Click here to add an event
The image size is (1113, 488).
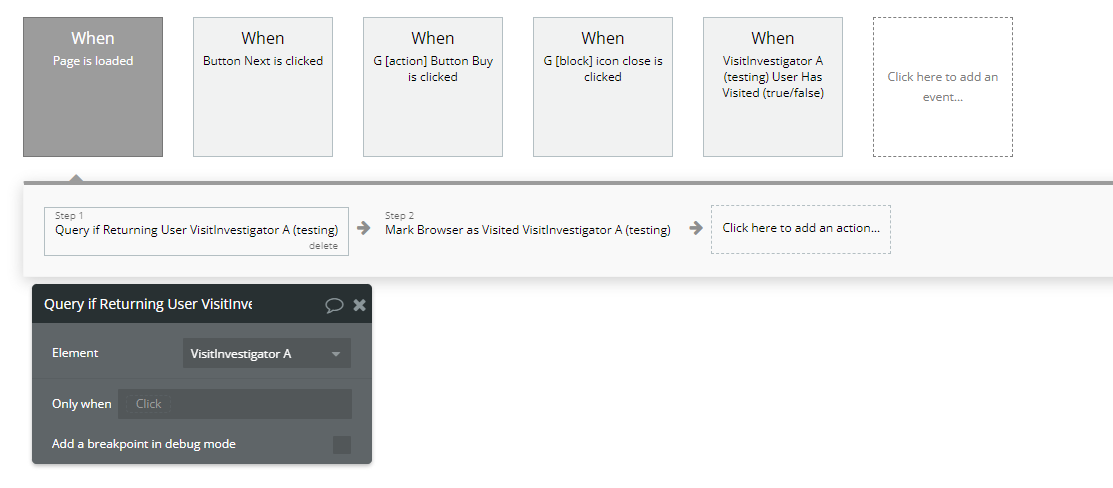(x=942, y=87)
